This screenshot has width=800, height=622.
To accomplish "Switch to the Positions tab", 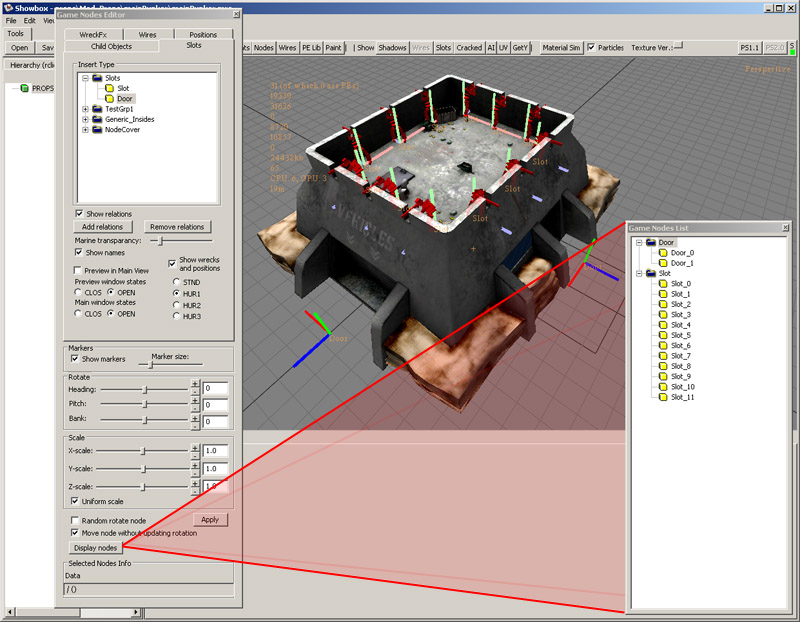I will pyautogui.click(x=203, y=35).
